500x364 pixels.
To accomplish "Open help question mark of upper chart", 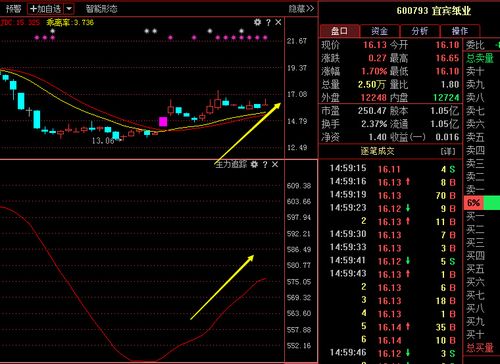I will pyautogui.click(x=268, y=22).
